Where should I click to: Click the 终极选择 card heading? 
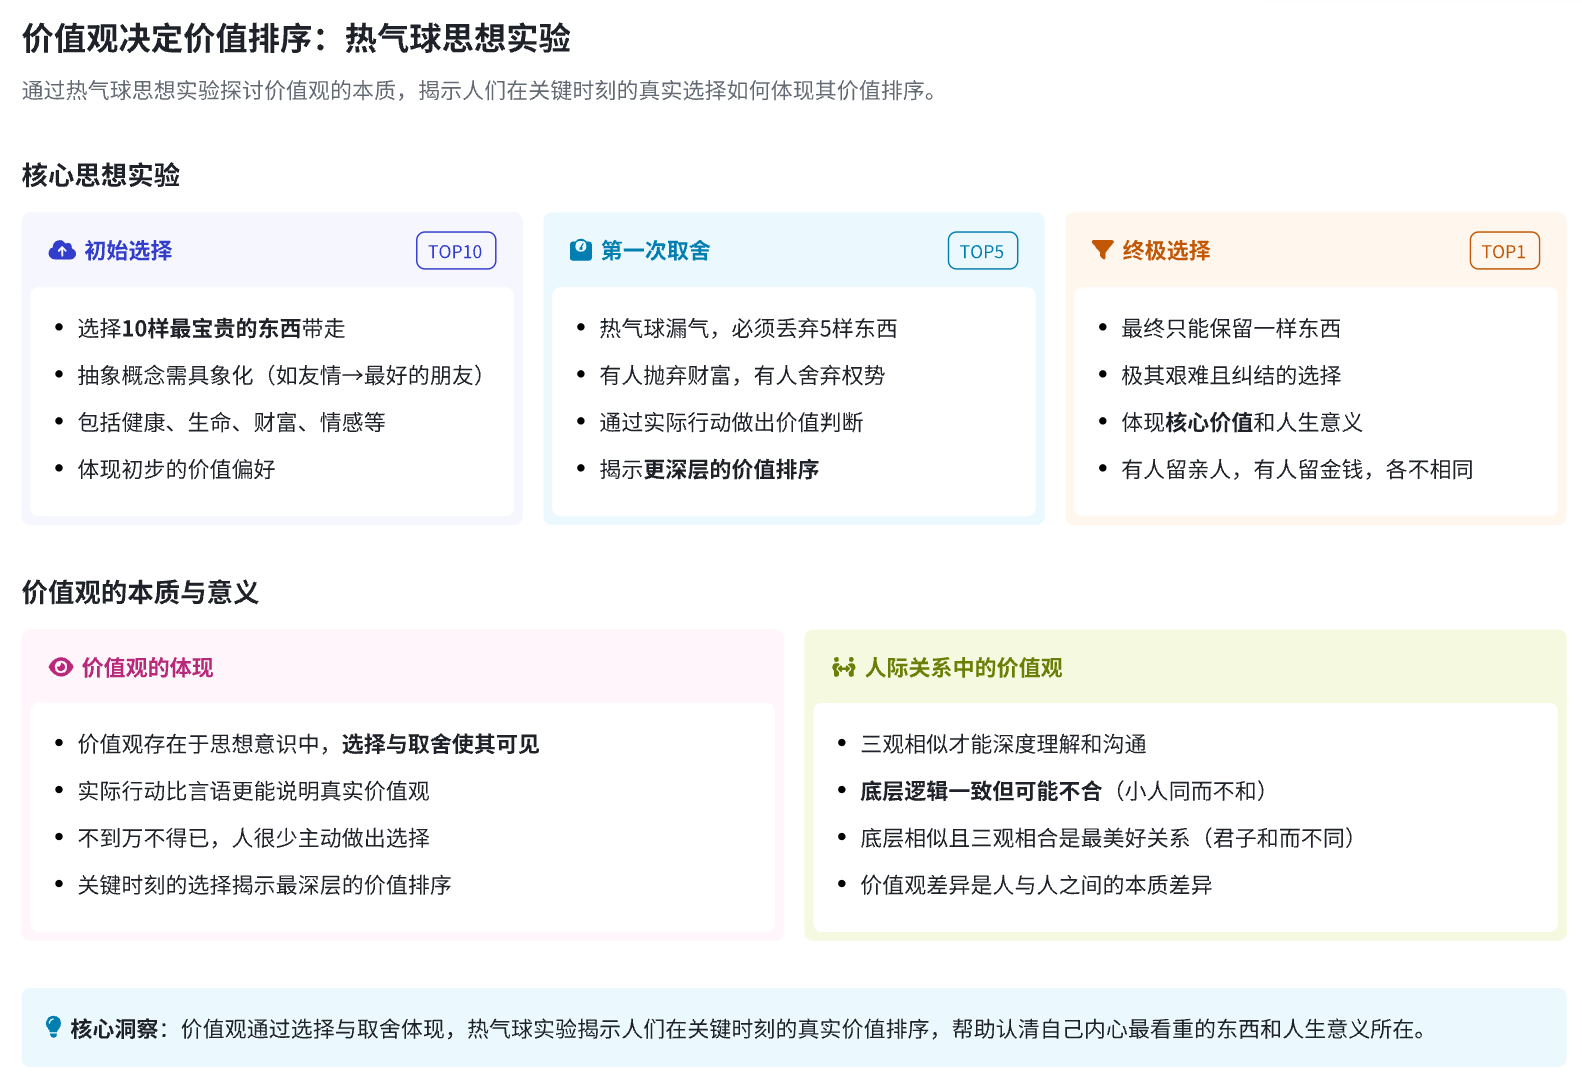pos(1166,250)
